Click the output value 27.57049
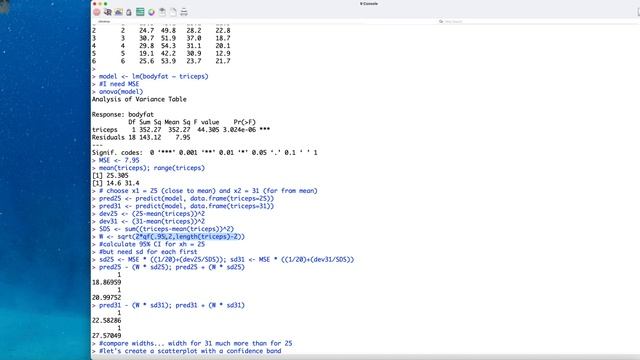The height and width of the screenshot is (360, 640). click(107, 336)
